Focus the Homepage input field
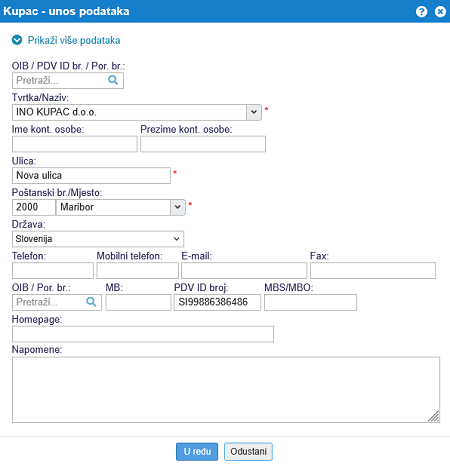This screenshot has width=450, height=466. [x=143, y=334]
